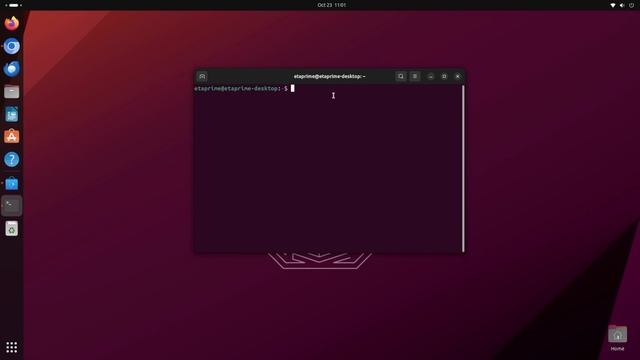The width and height of the screenshot is (640, 360).
Task: Click the network status icon
Action: [613, 5]
